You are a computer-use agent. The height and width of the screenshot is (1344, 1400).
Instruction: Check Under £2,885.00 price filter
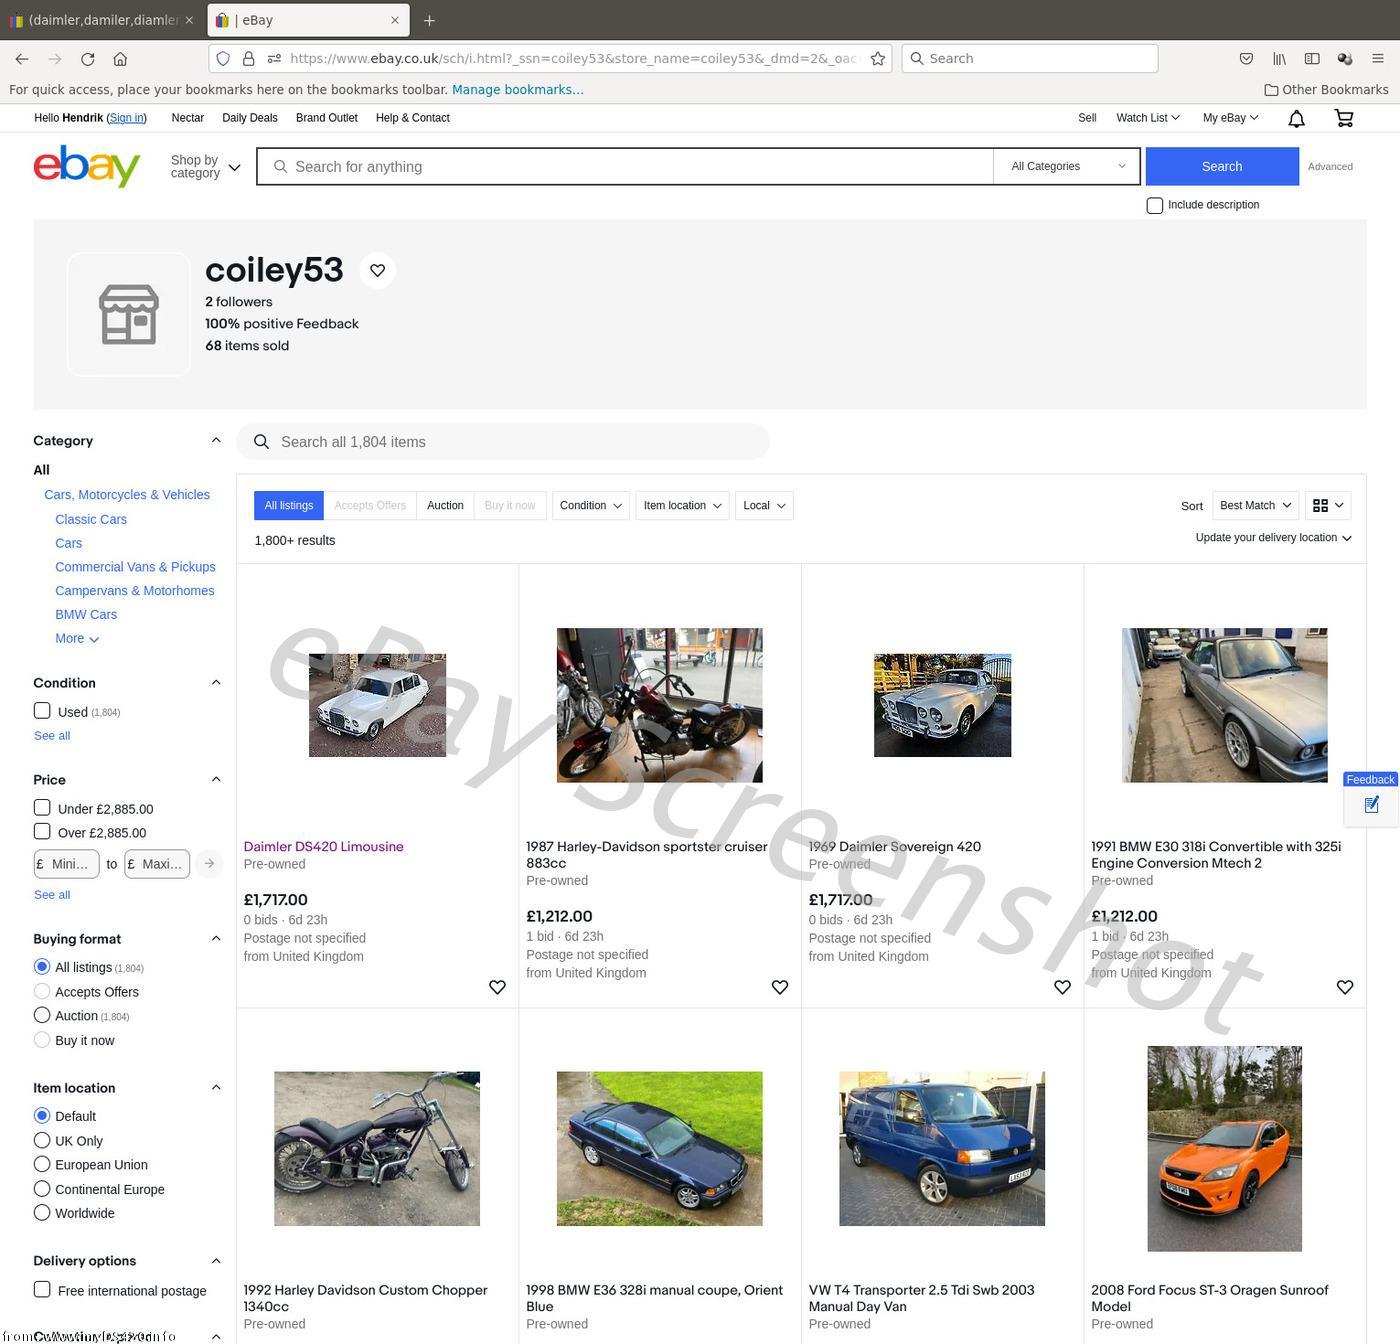[x=42, y=807]
